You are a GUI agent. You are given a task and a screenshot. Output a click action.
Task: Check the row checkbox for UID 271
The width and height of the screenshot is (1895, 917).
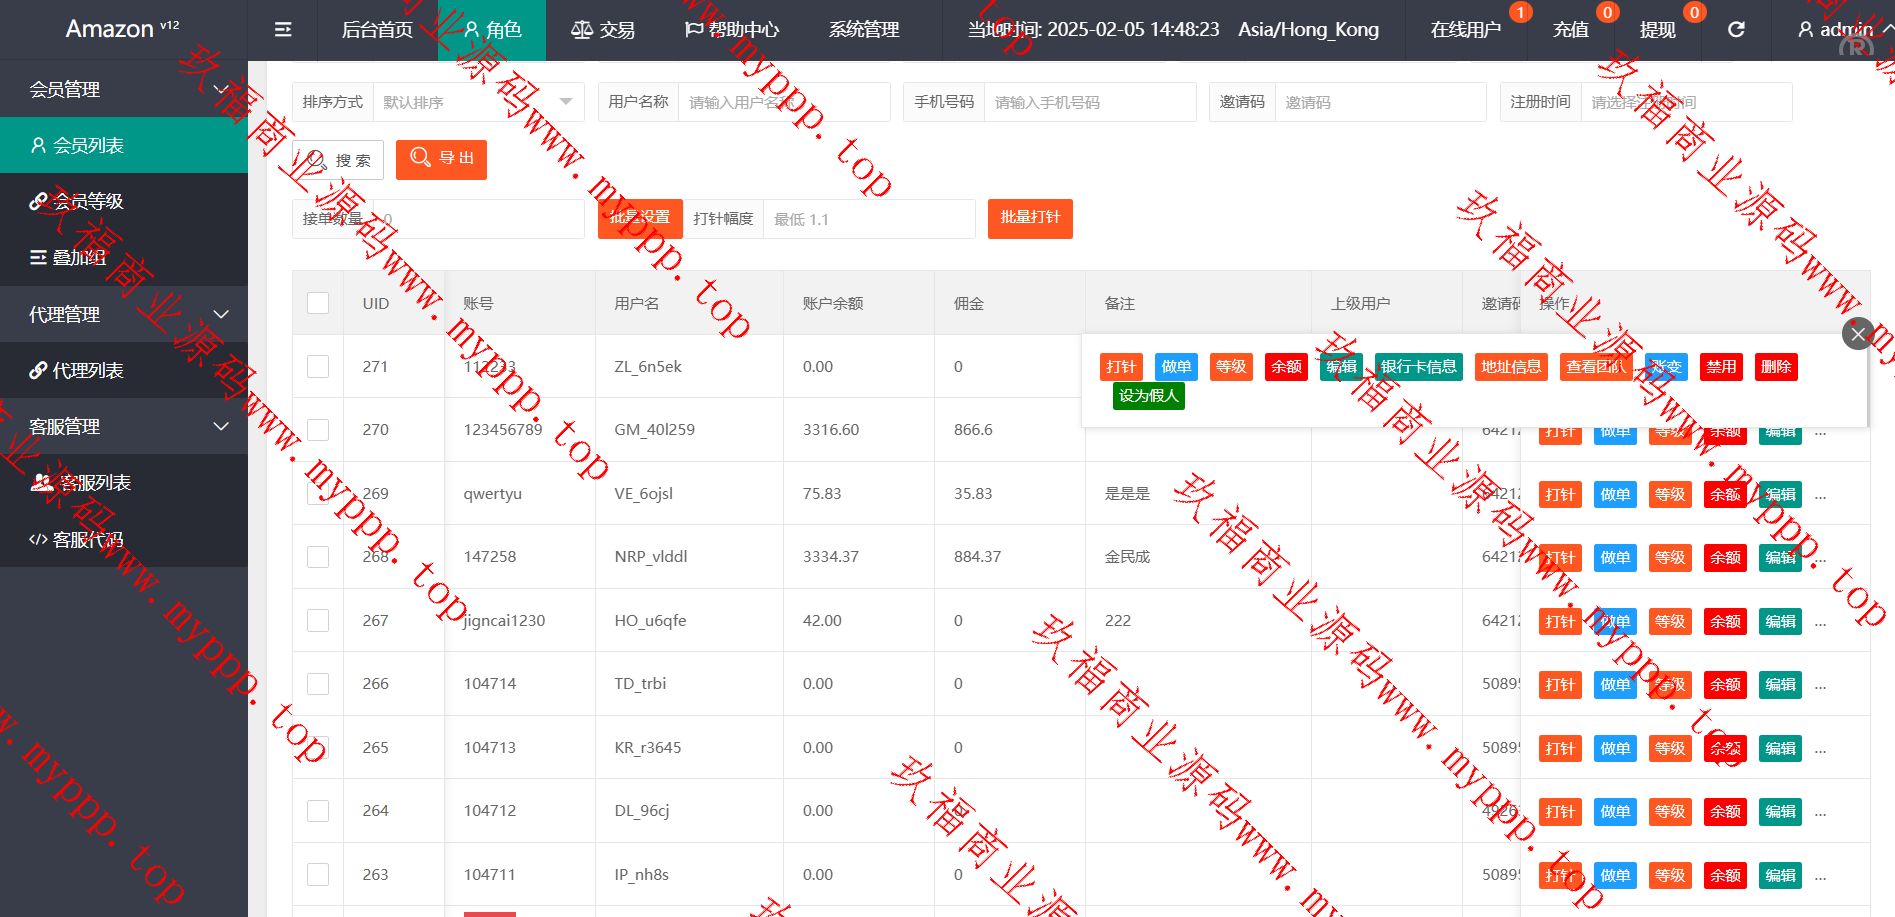pyautogui.click(x=318, y=367)
